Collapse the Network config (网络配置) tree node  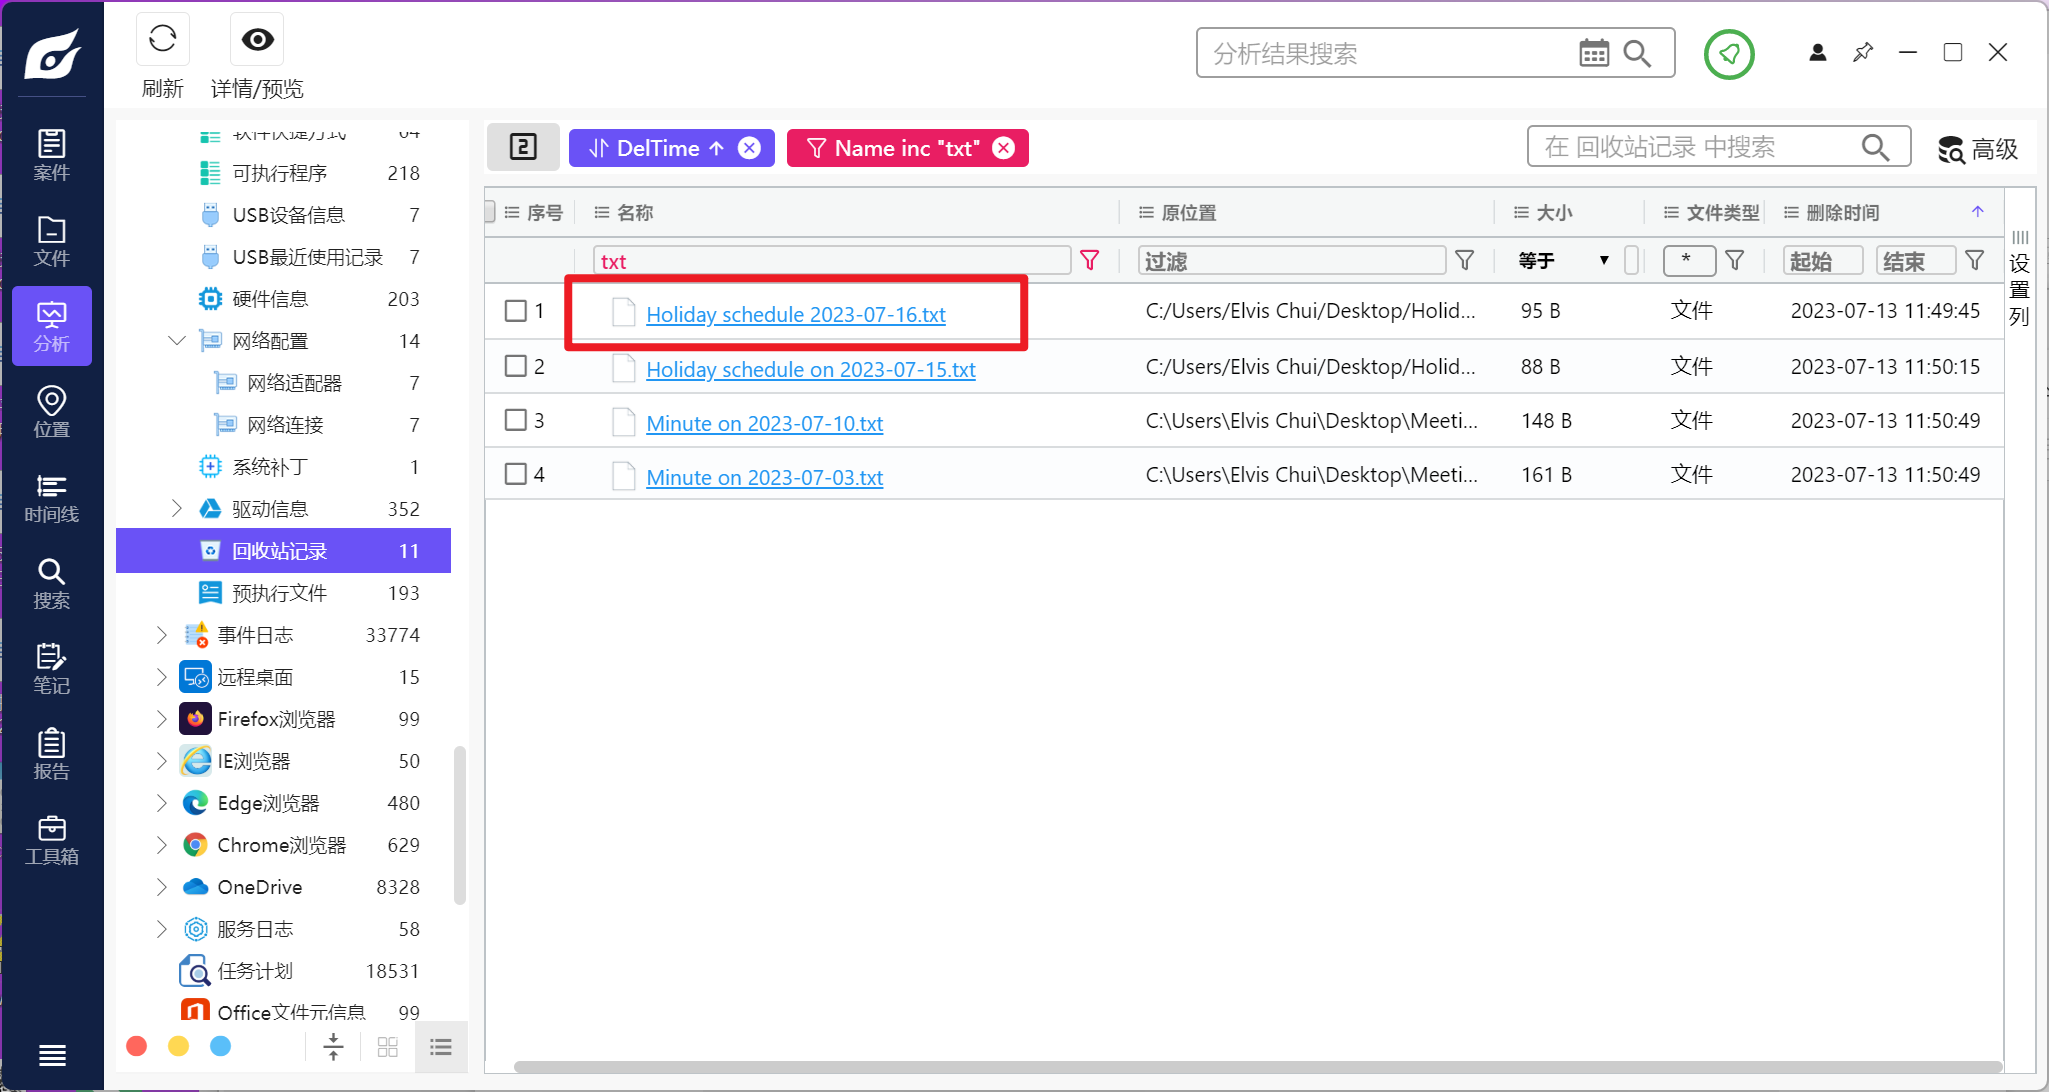177,341
